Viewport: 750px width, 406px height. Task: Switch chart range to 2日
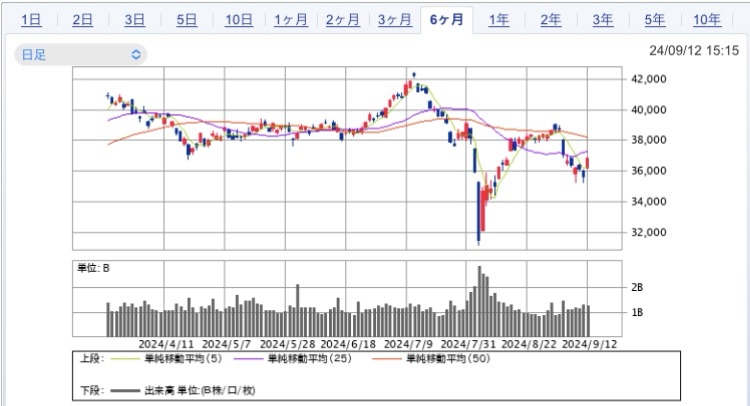click(x=83, y=20)
